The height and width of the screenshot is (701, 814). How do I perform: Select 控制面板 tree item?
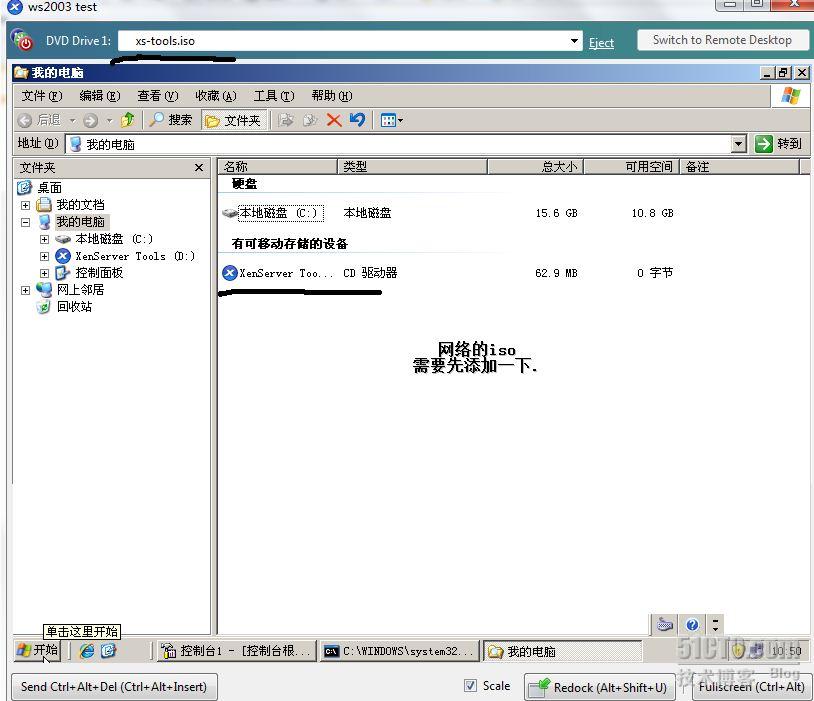[99, 273]
